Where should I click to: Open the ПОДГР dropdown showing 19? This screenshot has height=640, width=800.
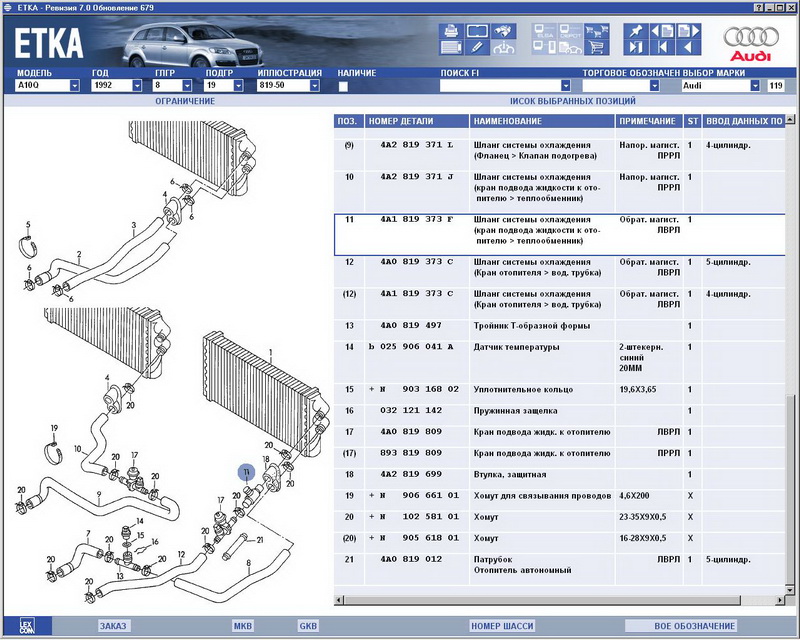(x=238, y=86)
